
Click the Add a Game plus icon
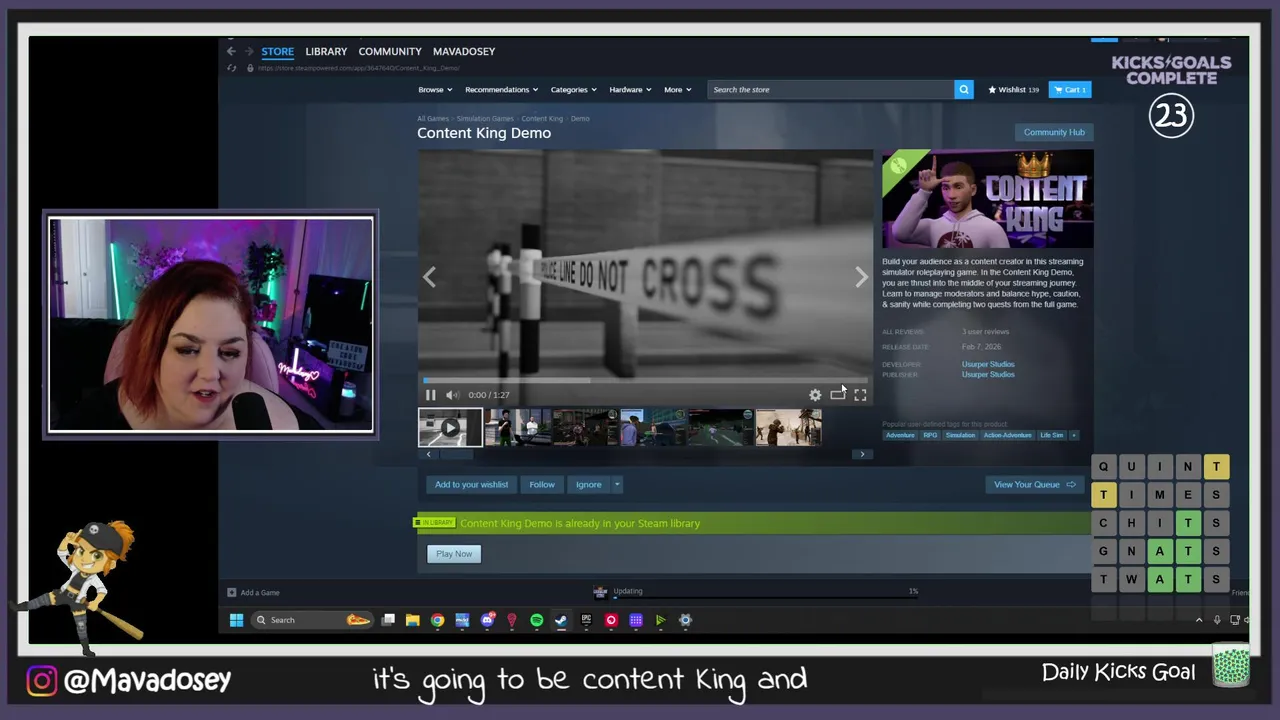(232, 593)
